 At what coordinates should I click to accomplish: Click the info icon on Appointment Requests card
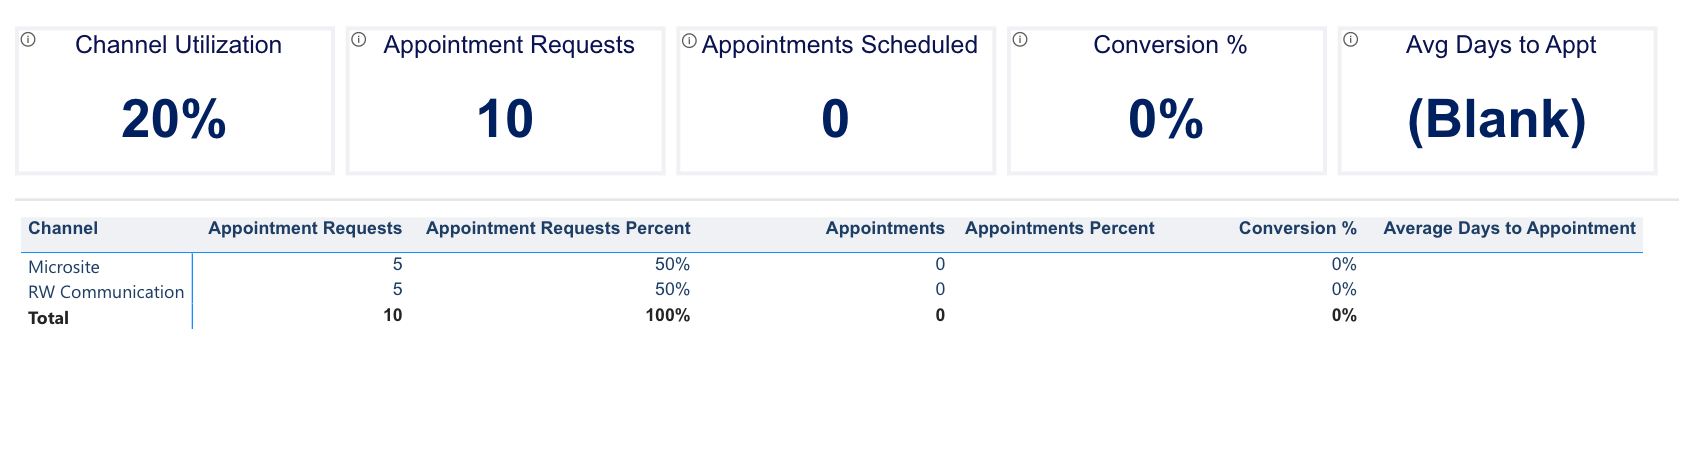(x=359, y=40)
